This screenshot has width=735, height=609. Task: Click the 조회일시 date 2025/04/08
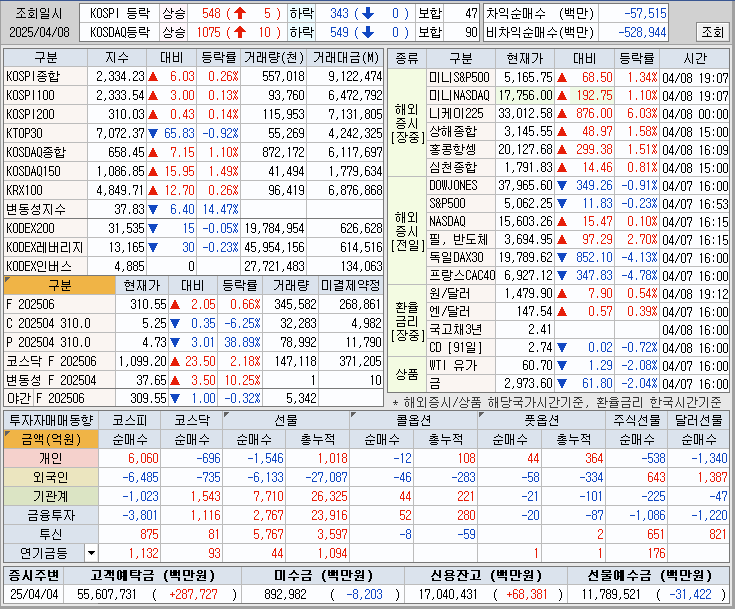click(39, 32)
